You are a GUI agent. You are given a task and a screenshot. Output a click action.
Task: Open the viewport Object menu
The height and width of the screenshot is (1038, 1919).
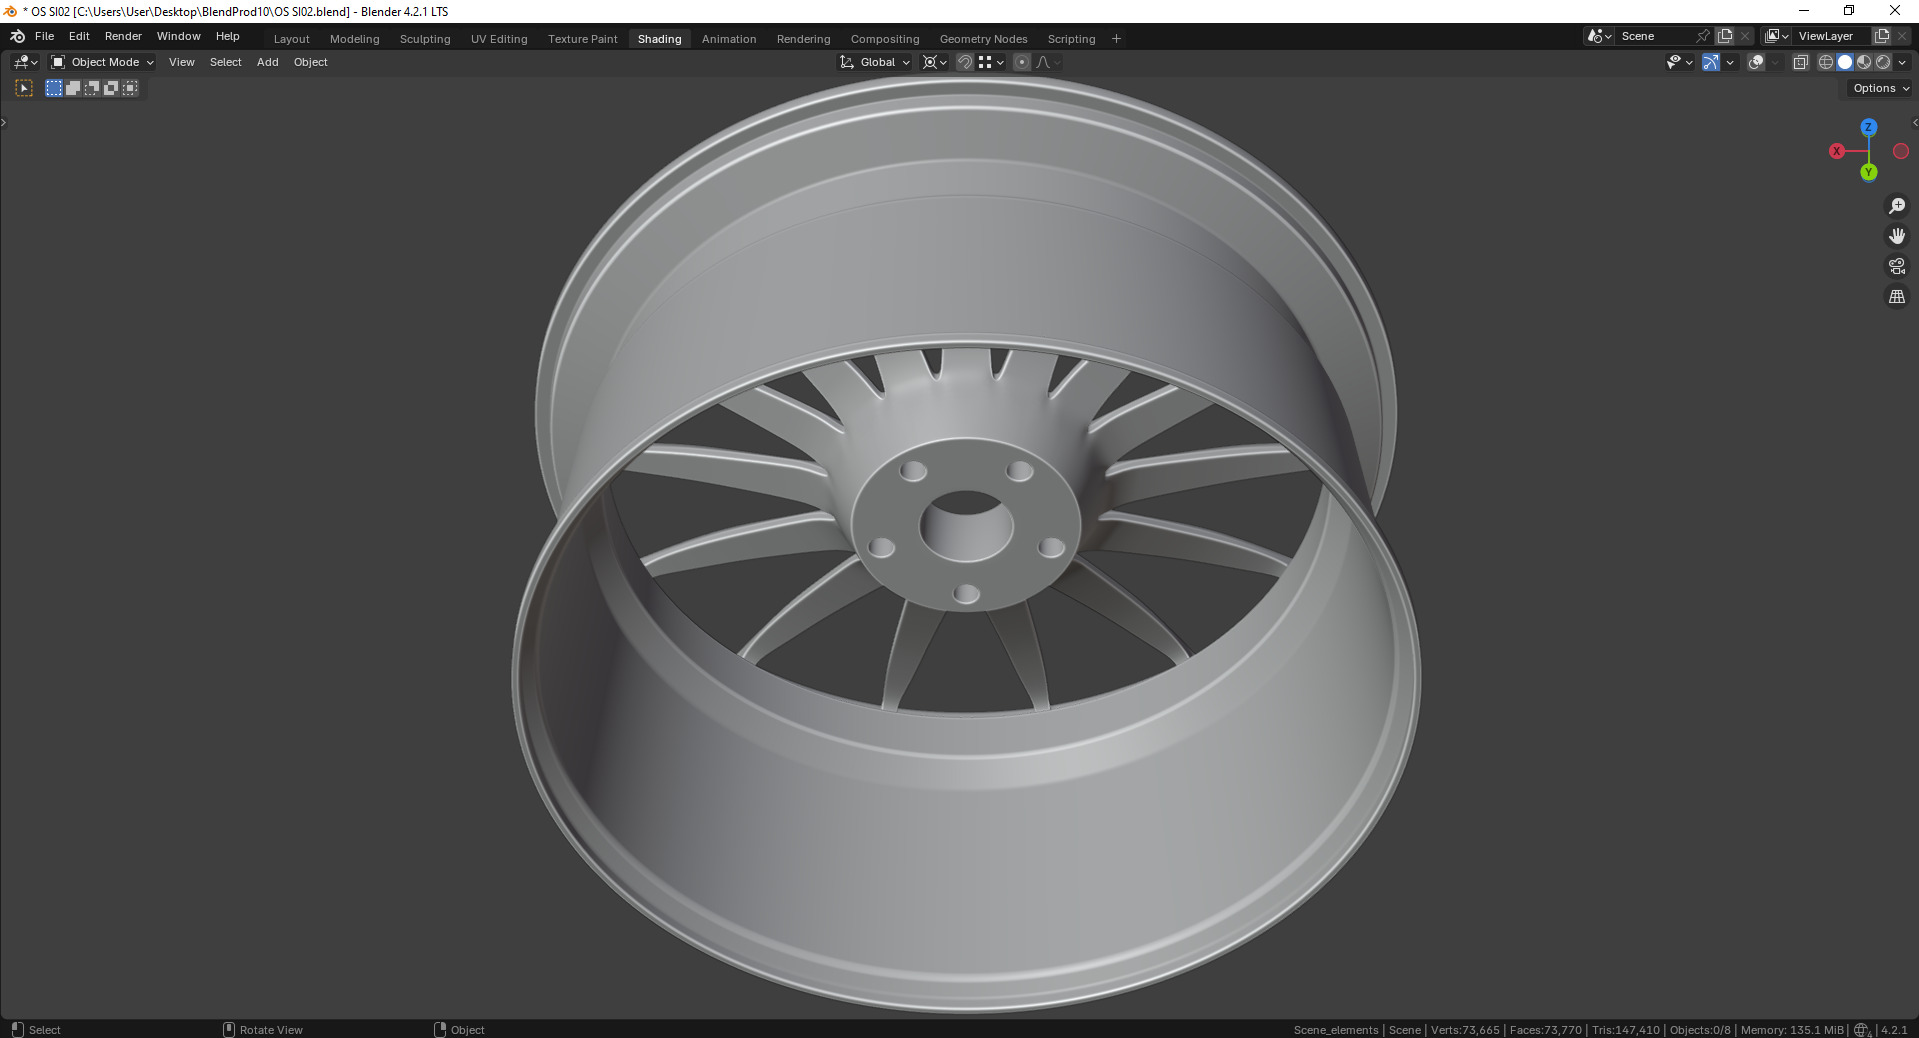pyautogui.click(x=311, y=62)
